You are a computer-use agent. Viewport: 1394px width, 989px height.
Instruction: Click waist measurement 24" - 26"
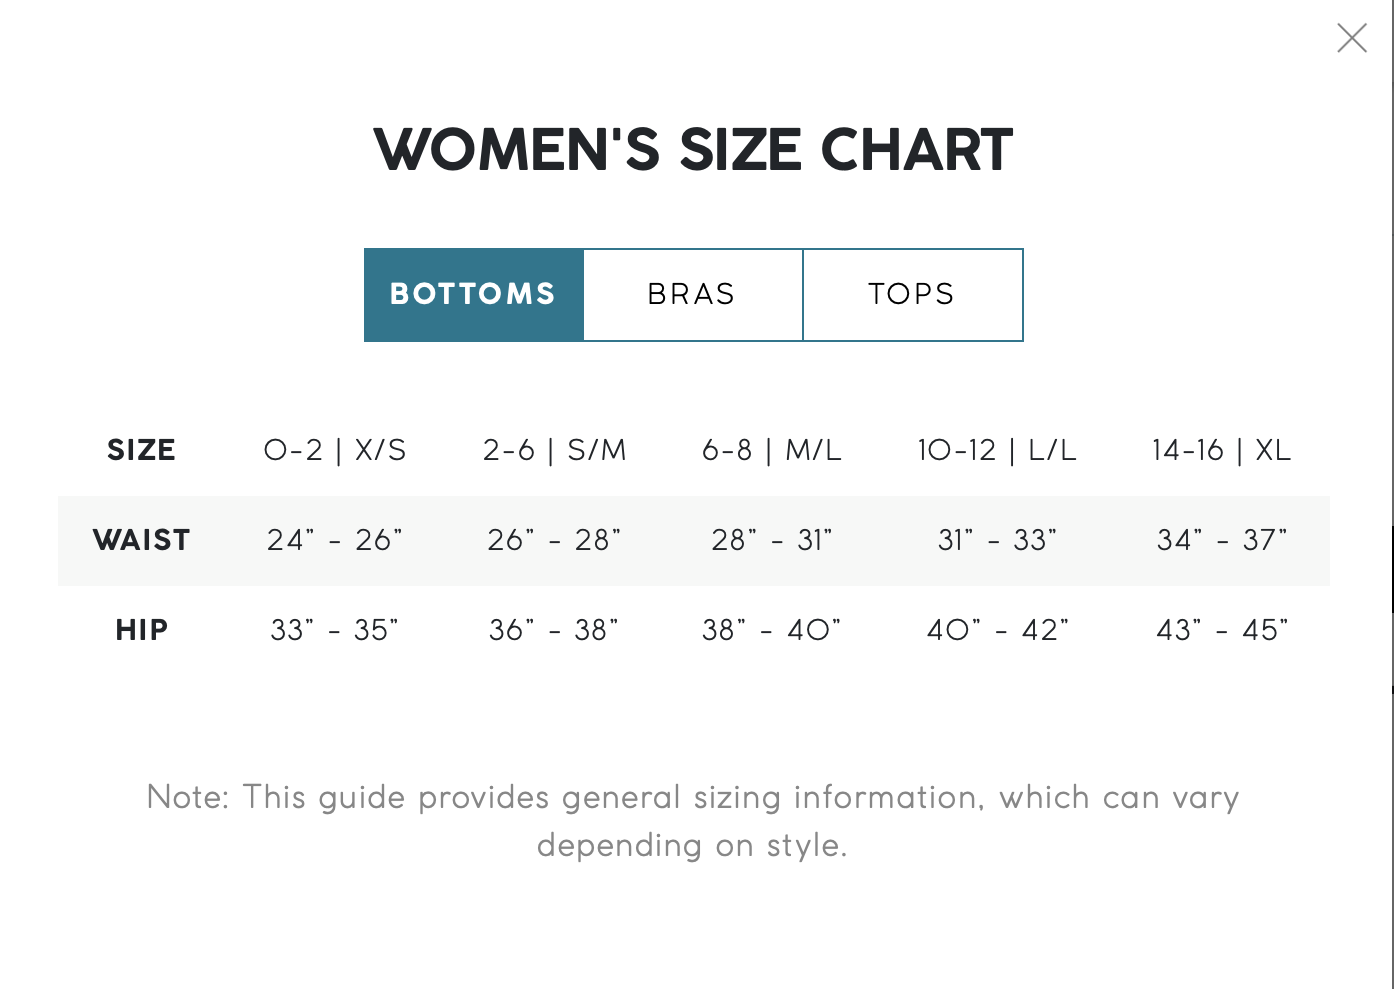[x=335, y=540]
